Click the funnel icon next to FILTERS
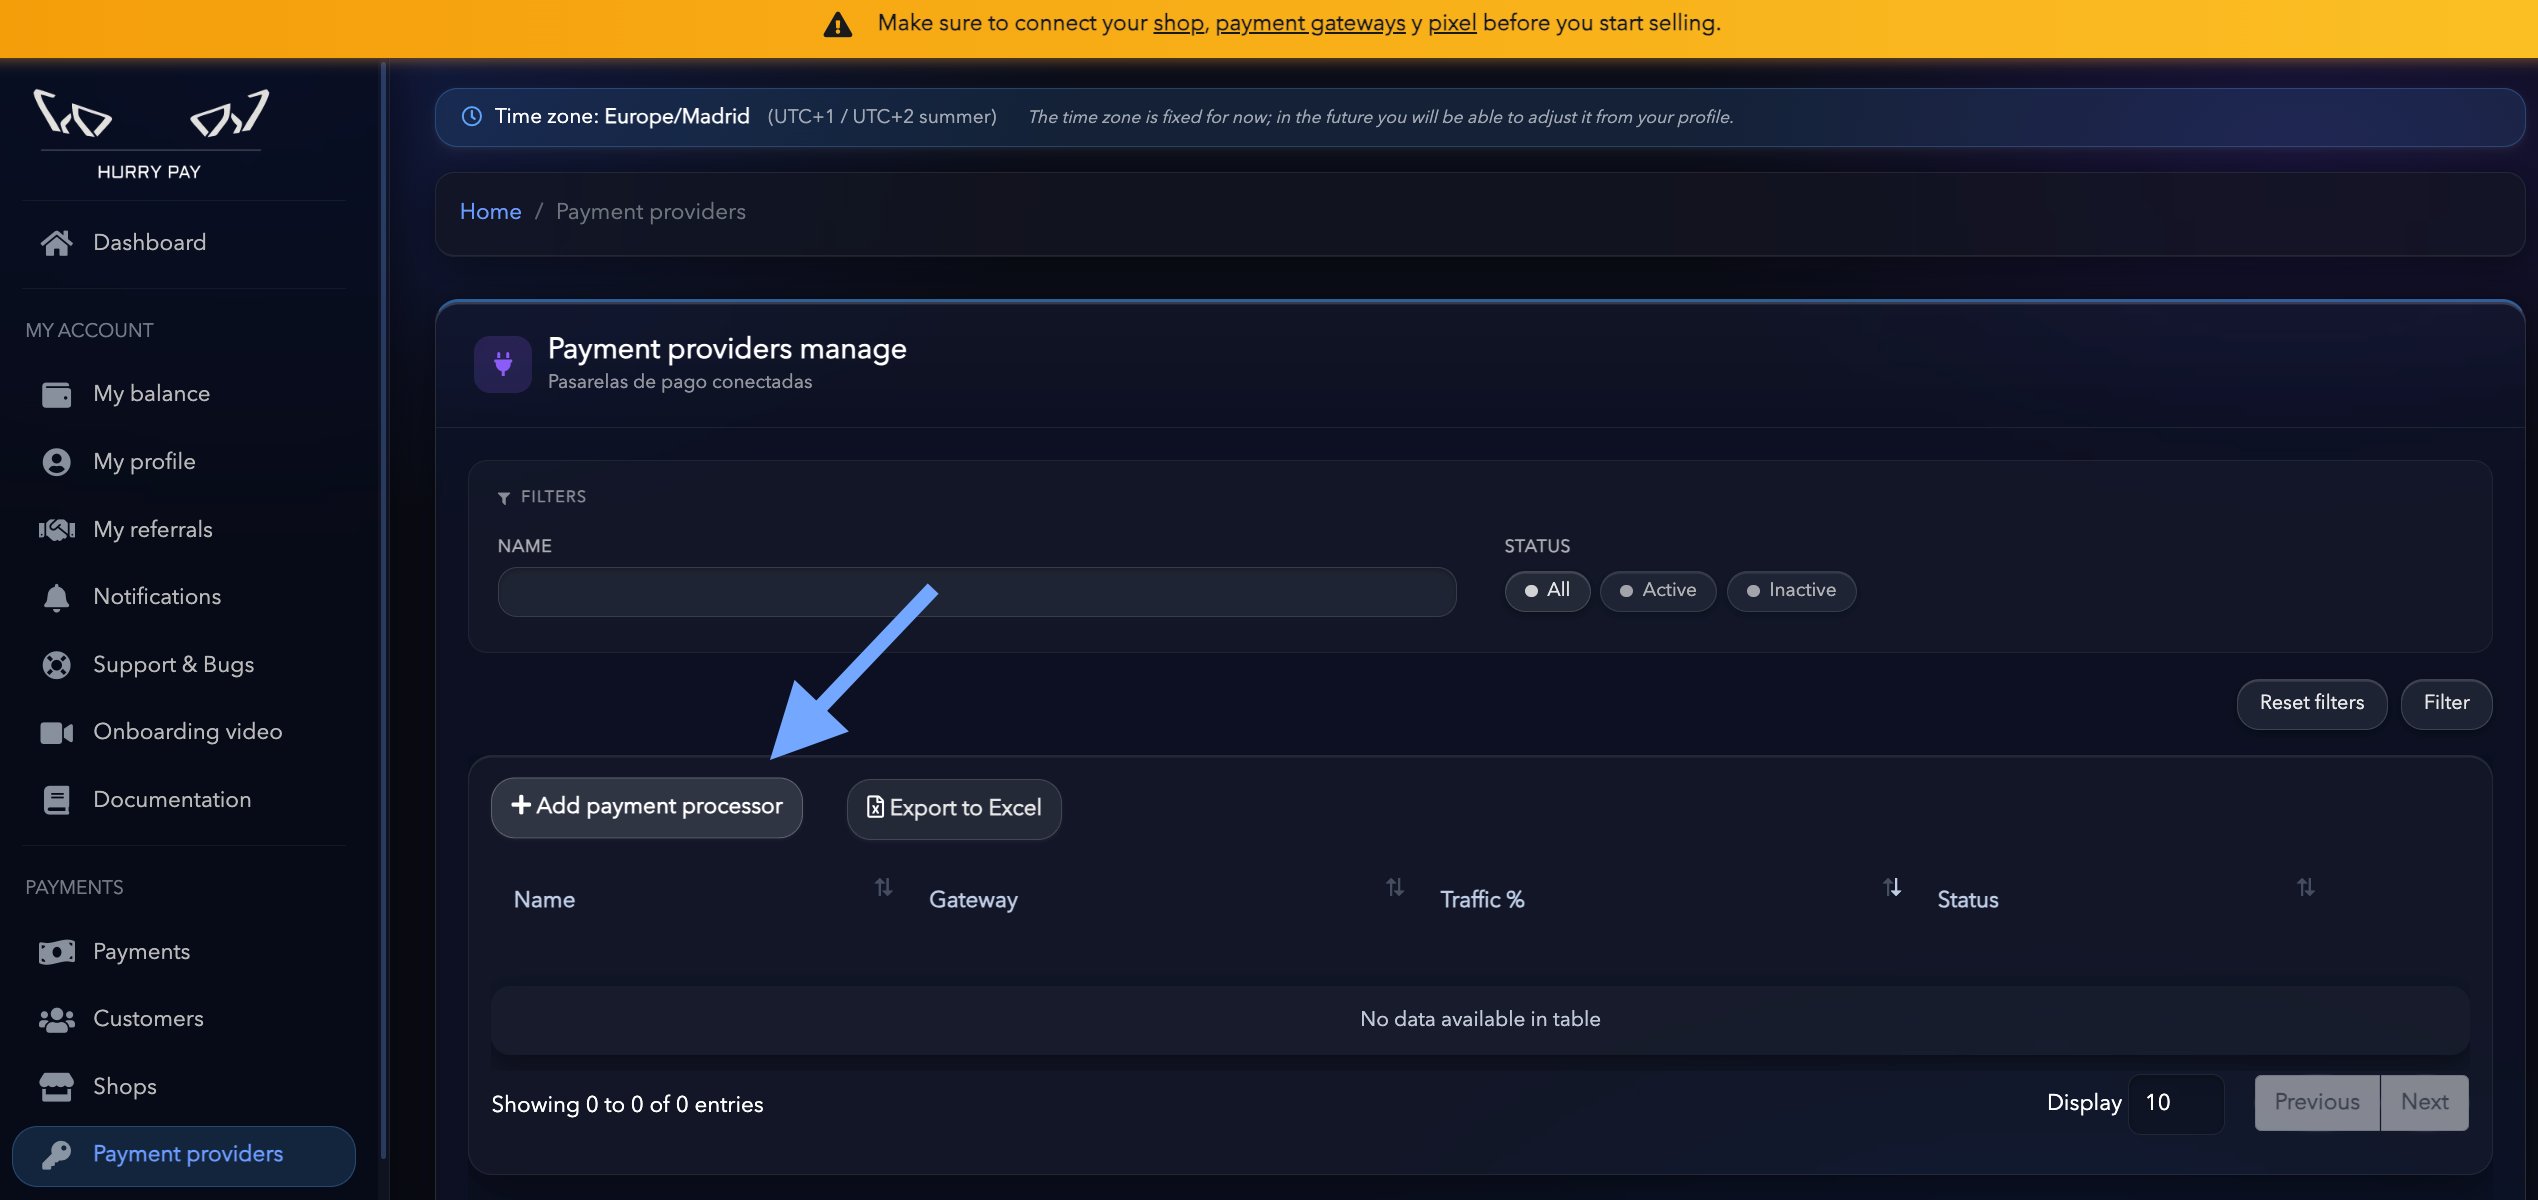Screen dimensions: 2538x1200 pyautogui.click(x=504, y=498)
